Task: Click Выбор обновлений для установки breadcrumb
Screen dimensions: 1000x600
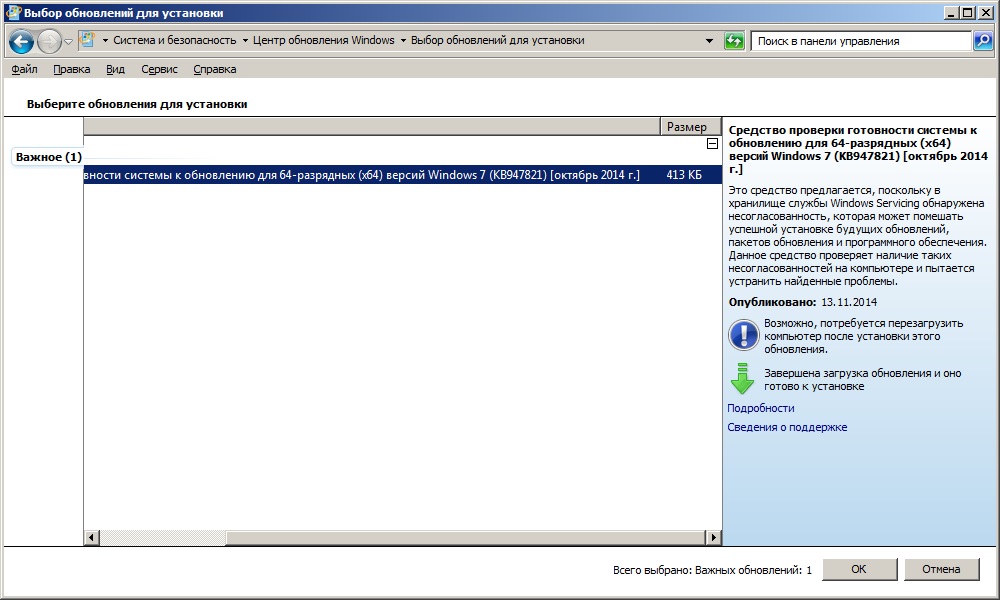Action: 497,40
